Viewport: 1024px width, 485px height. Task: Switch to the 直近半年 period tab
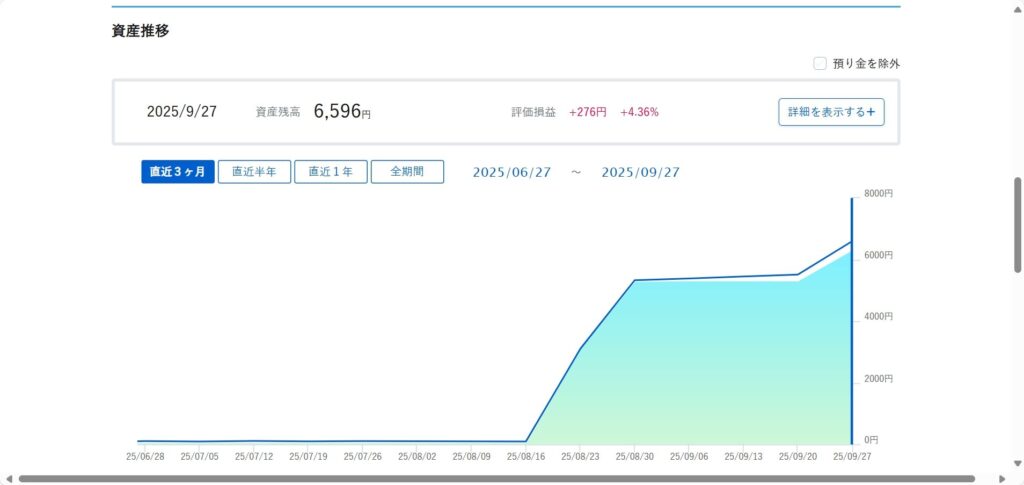pyautogui.click(x=254, y=172)
